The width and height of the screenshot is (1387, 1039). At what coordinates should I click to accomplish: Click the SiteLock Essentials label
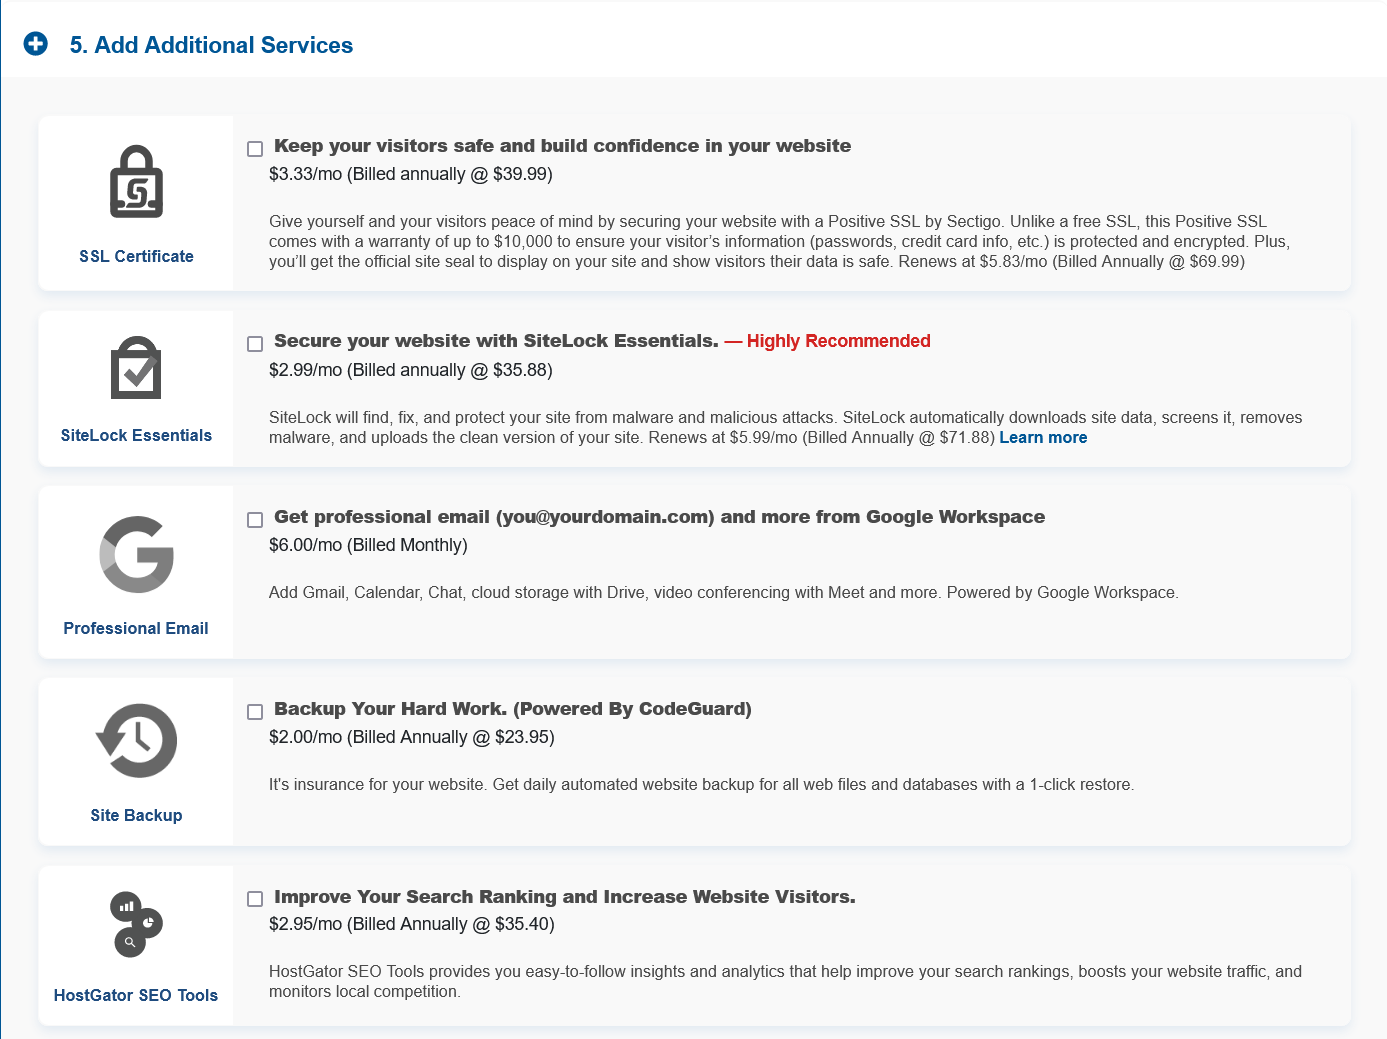[x=136, y=435]
